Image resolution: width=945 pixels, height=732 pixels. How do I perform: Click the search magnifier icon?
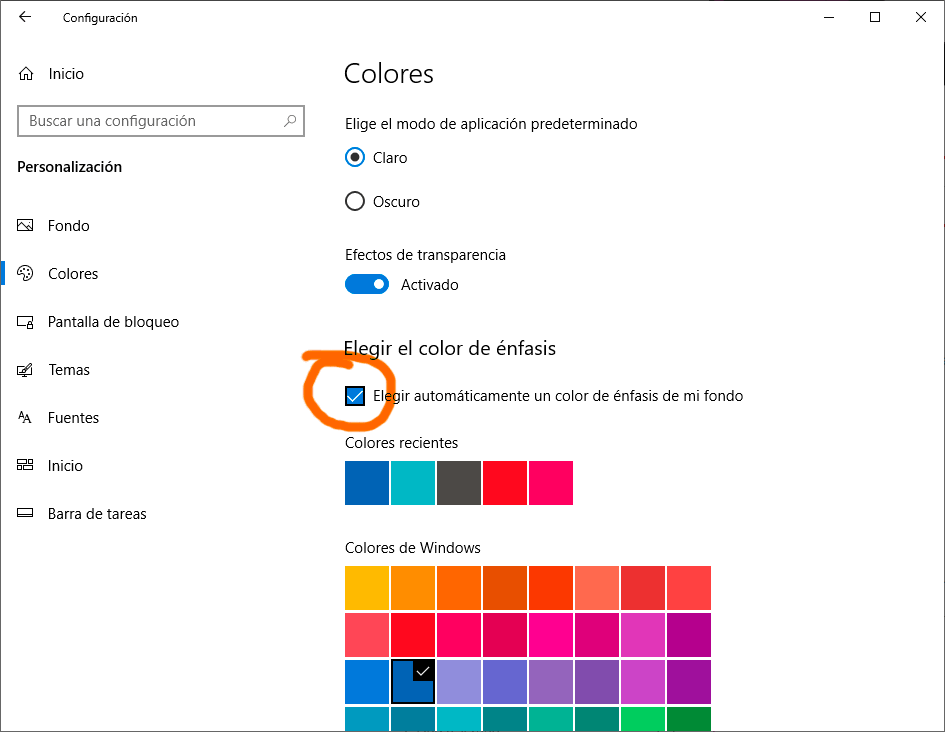click(x=290, y=121)
